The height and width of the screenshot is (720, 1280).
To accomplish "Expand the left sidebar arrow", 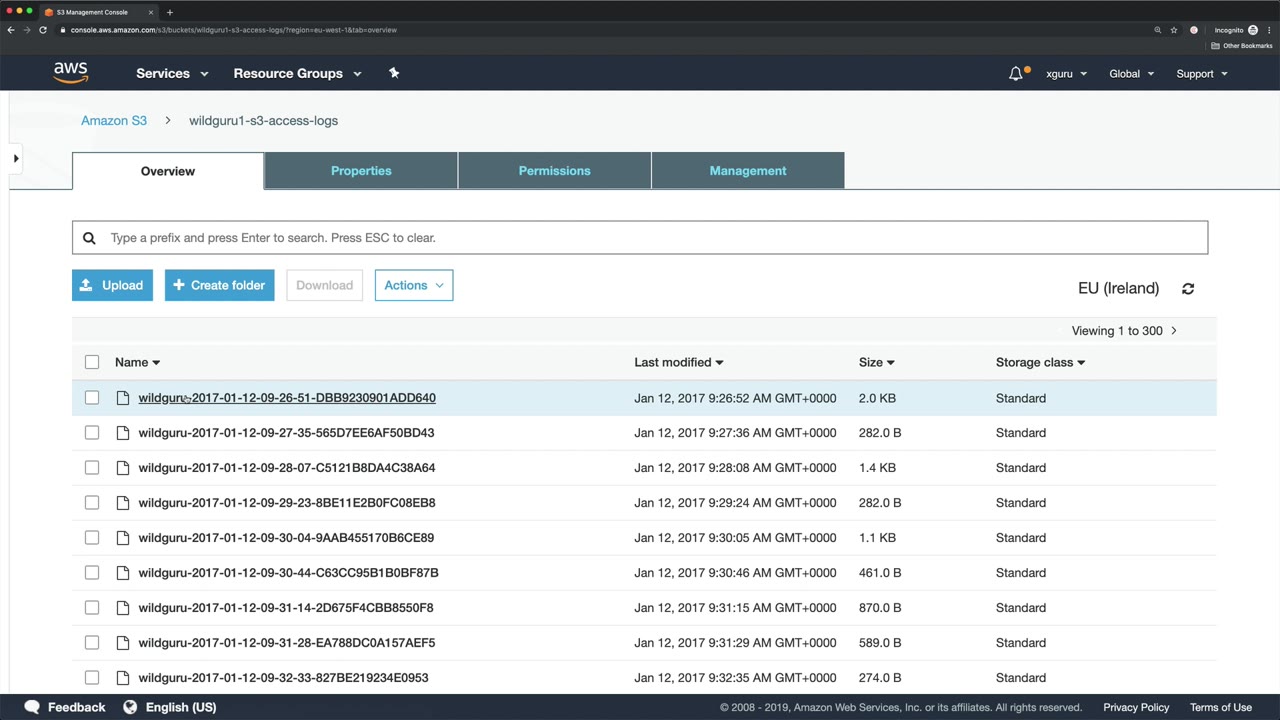I will 16,158.
